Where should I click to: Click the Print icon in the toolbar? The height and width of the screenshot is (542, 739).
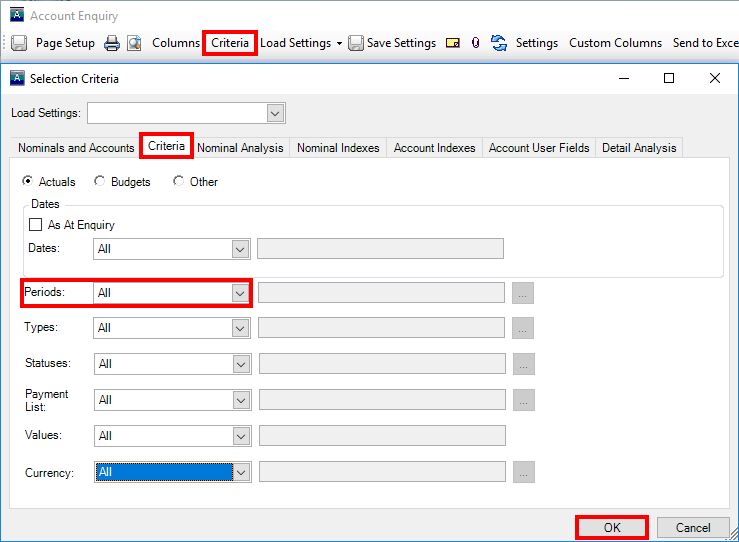click(113, 43)
